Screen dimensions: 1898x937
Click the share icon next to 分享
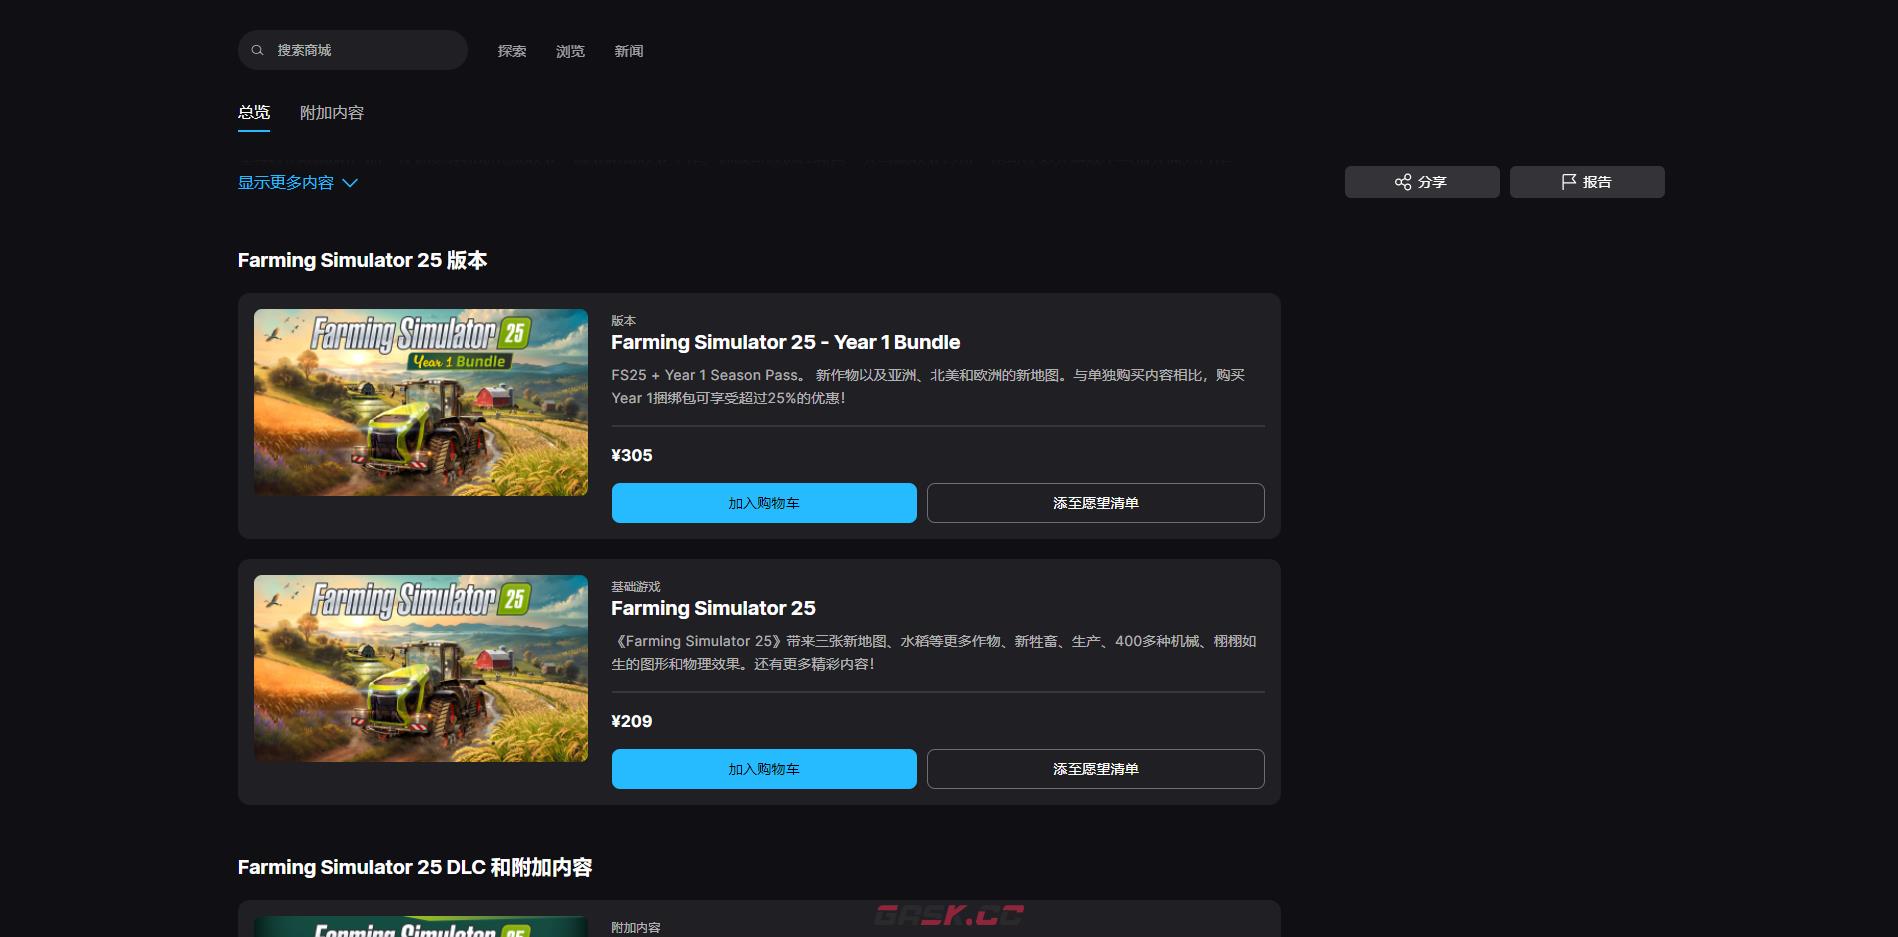click(1404, 181)
